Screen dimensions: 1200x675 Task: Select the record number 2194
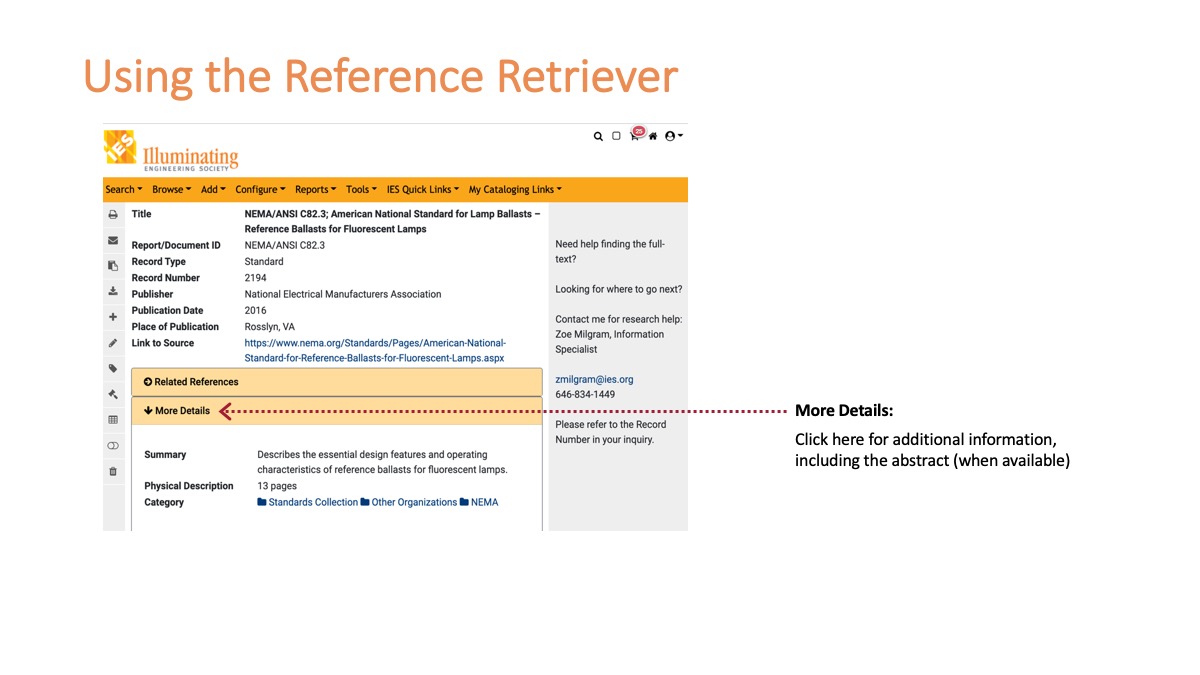(x=257, y=278)
